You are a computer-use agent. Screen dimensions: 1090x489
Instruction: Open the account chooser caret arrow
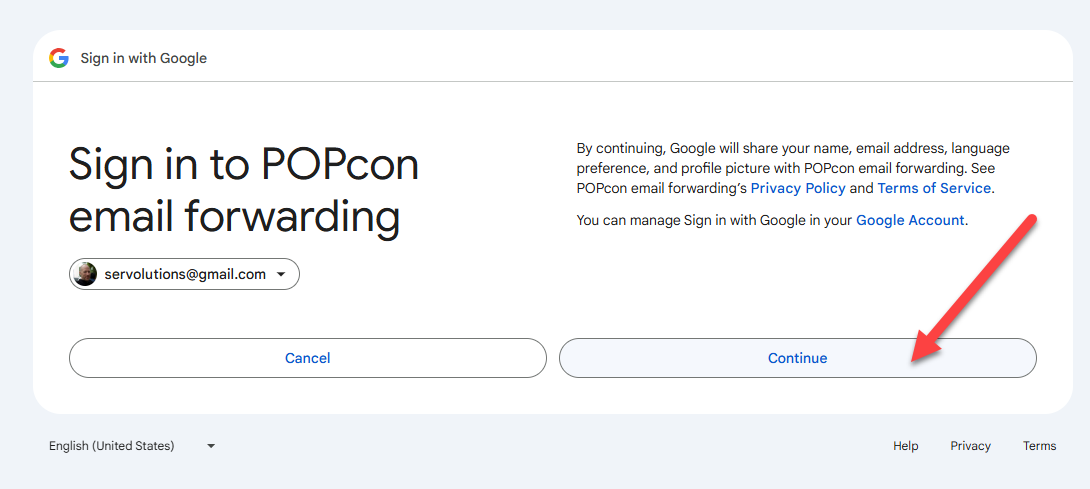(x=281, y=274)
